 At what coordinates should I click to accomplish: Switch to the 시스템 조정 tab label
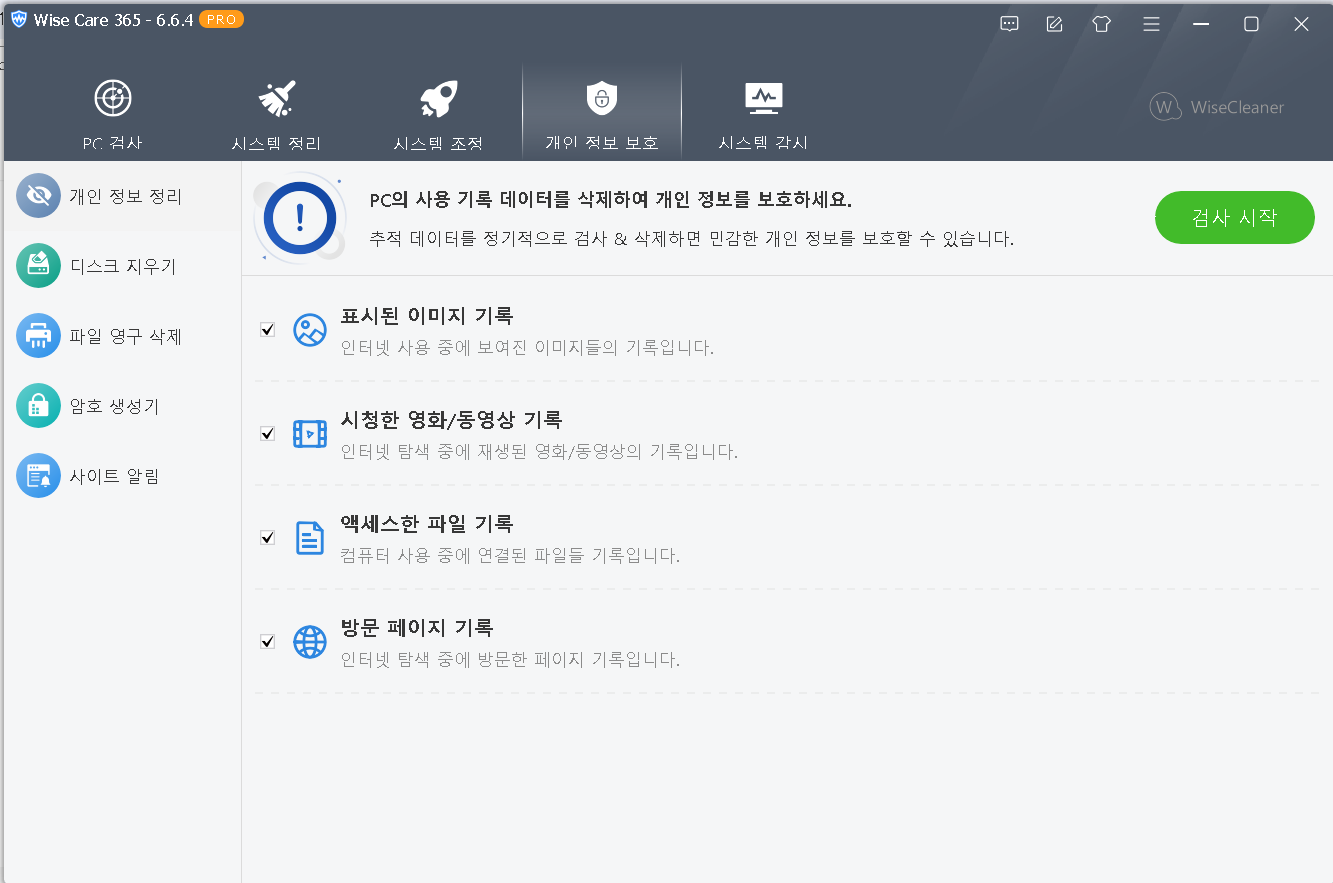click(438, 143)
